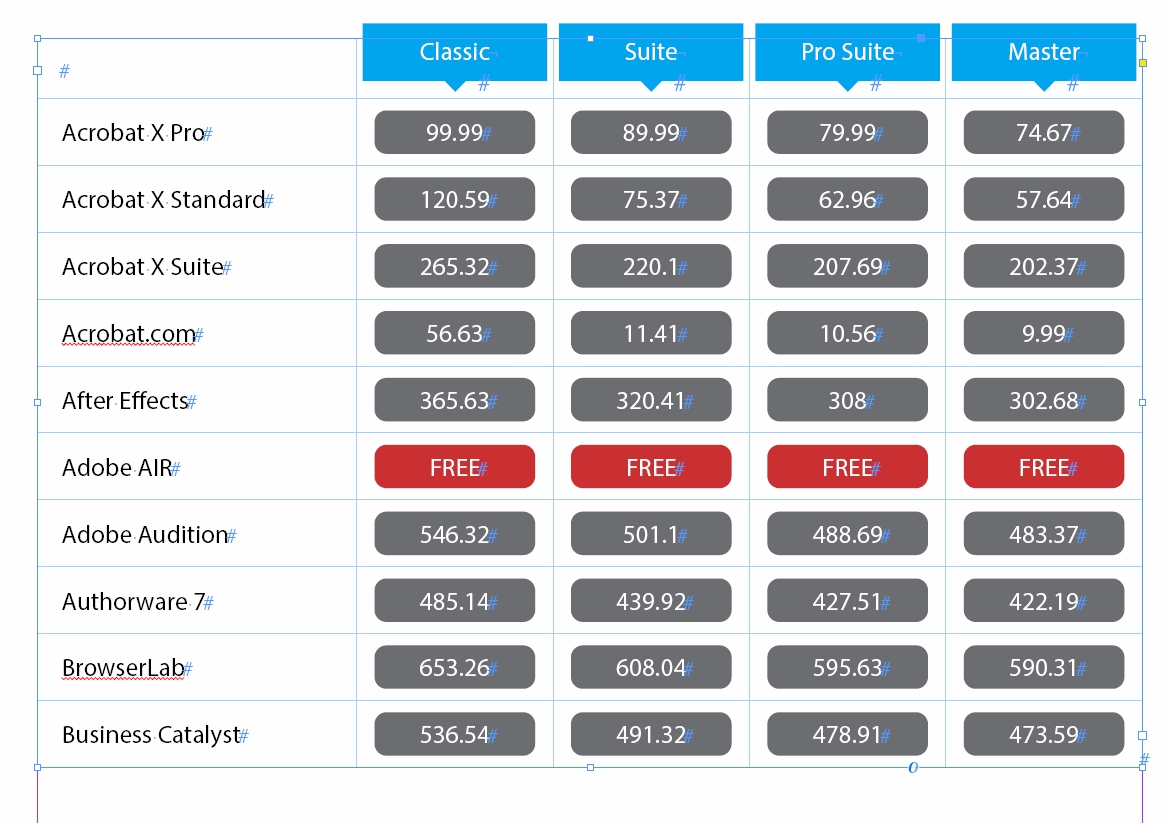Click the empty top-left header cell
The width and height of the screenshot is (1170, 823).
[197, 70]
